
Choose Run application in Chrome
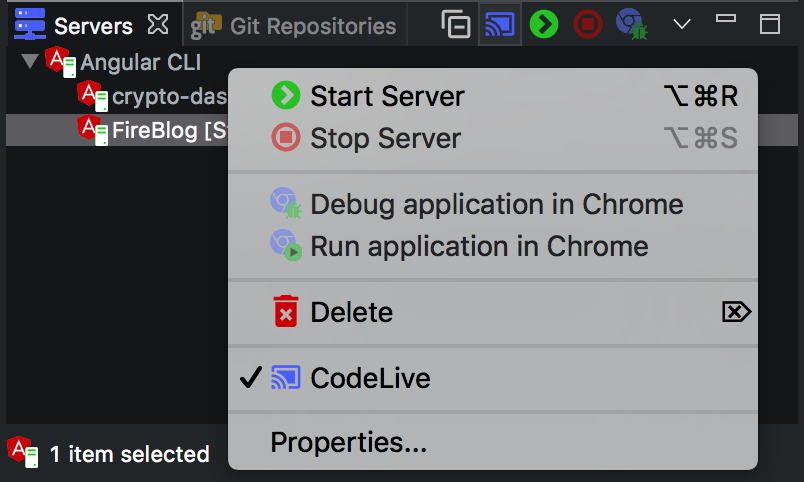tap(493, 246)
